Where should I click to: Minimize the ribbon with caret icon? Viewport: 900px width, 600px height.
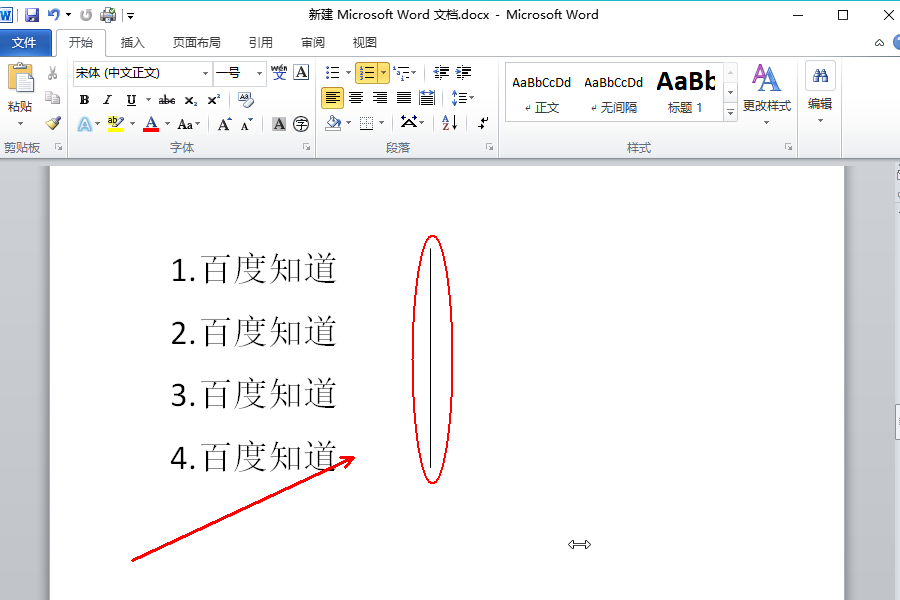click(x=879, y=43)
